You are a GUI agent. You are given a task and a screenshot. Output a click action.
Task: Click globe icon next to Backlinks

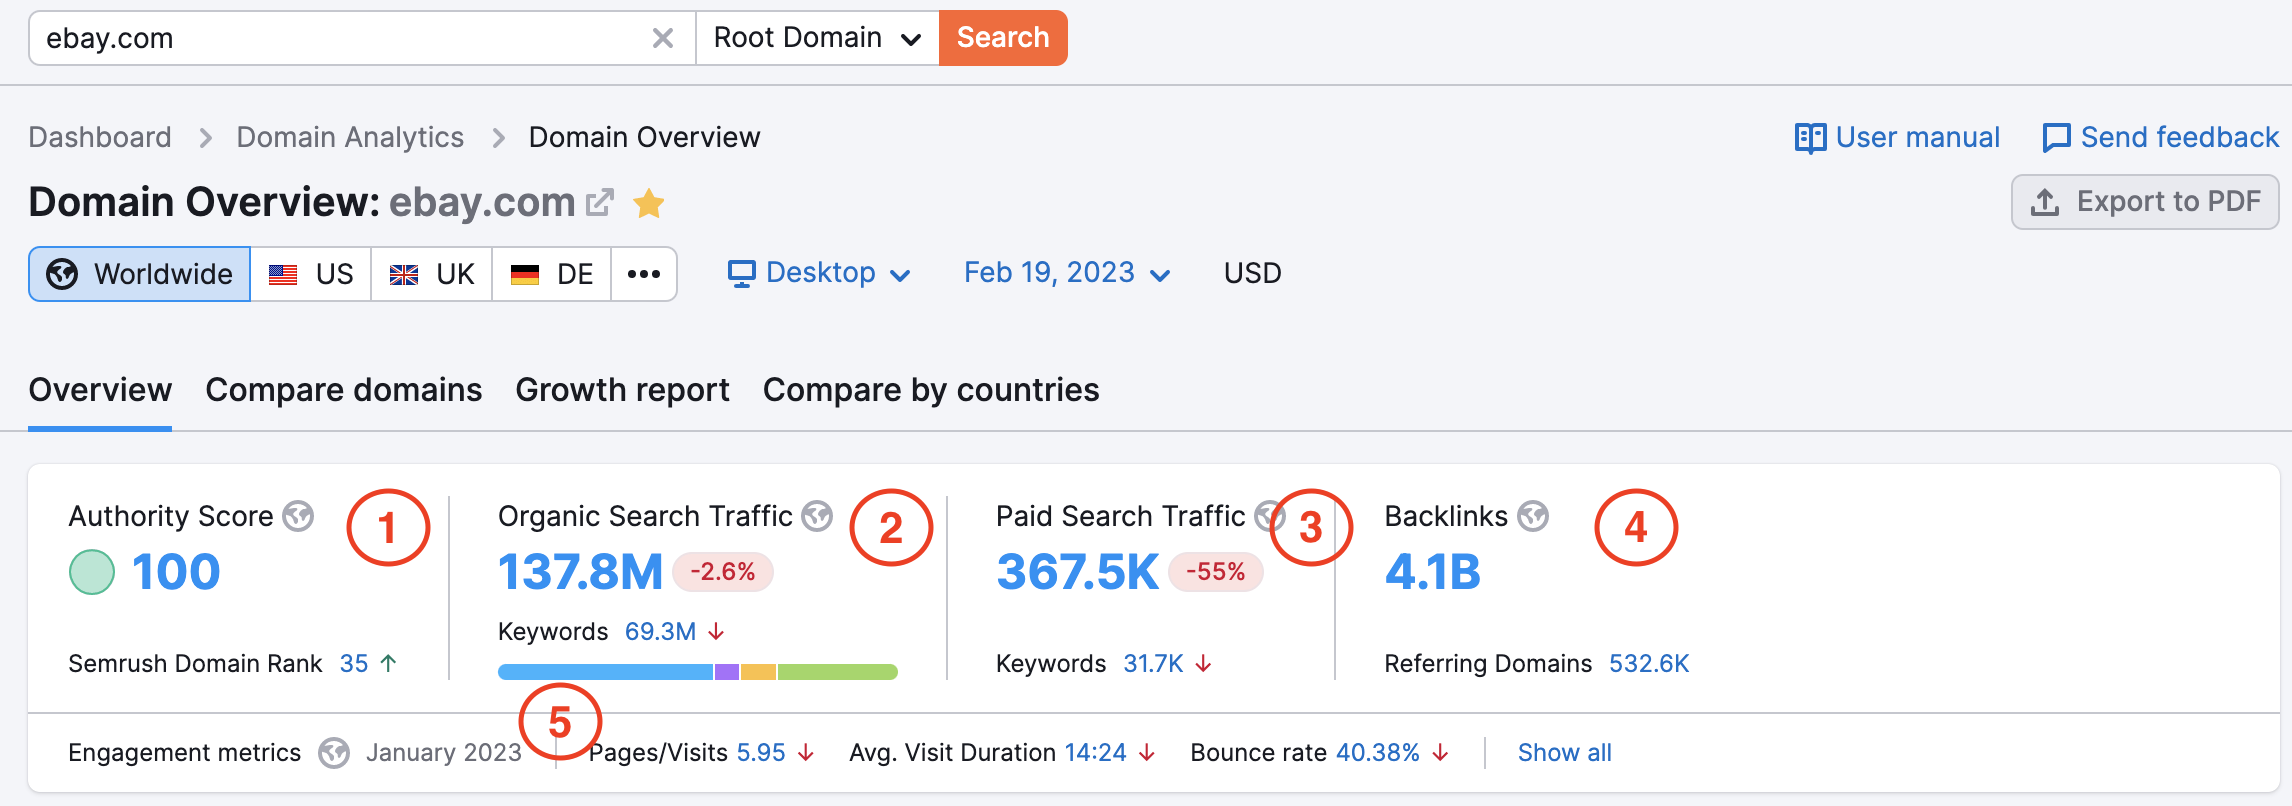[1533, 516]
